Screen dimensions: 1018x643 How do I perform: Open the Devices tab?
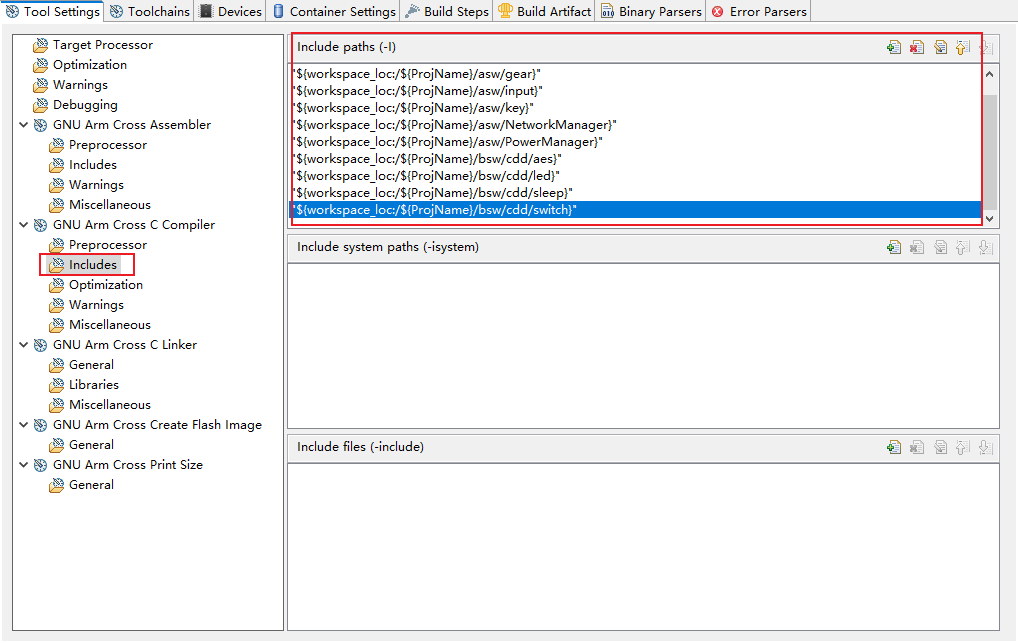[x=230, y=11]
